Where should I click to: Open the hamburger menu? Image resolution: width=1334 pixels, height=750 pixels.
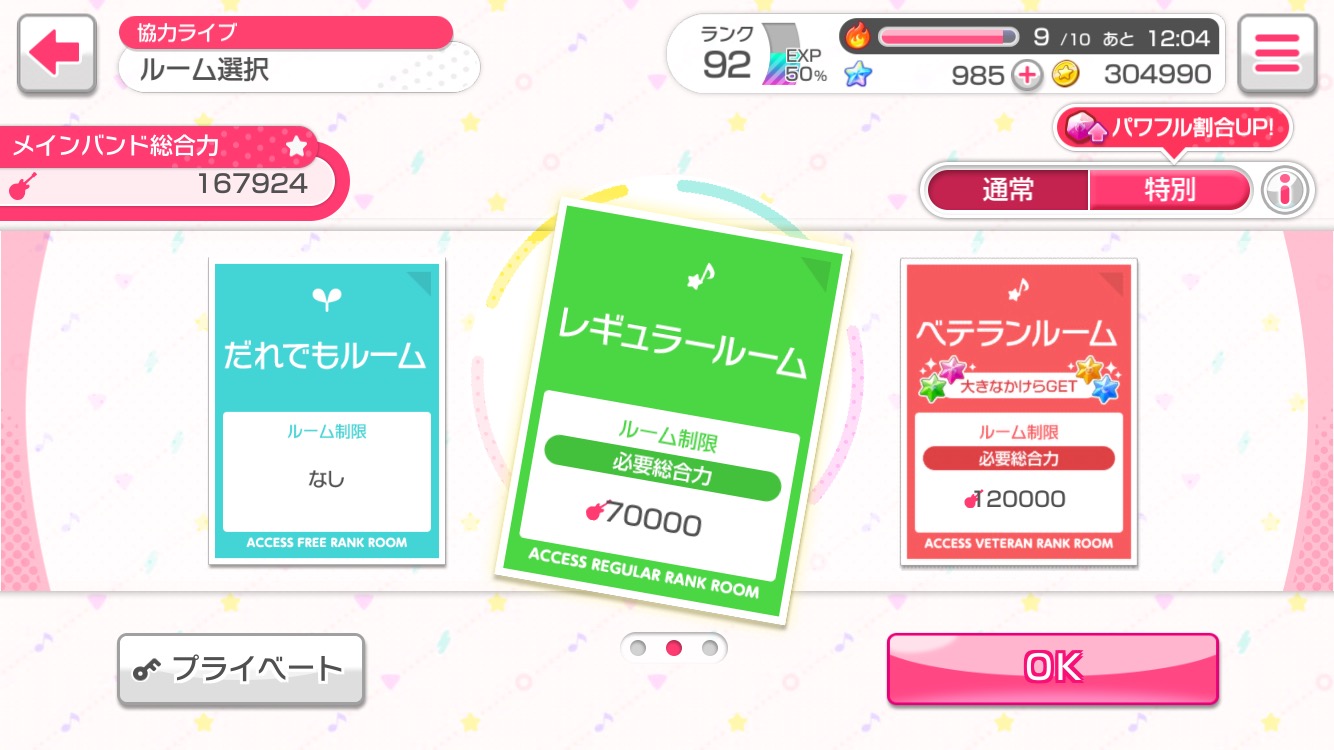pyautogui.click(x=1277, y=54)
